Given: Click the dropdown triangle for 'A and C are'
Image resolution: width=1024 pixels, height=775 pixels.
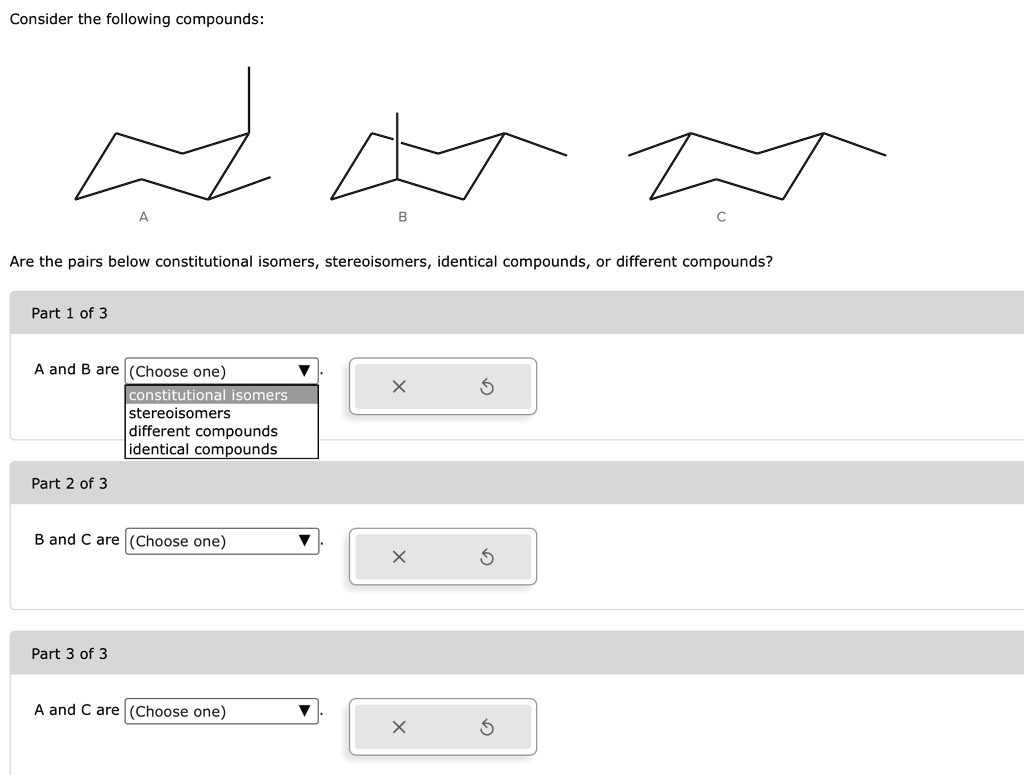Looking at the screenshot, I should coord(303,711).
